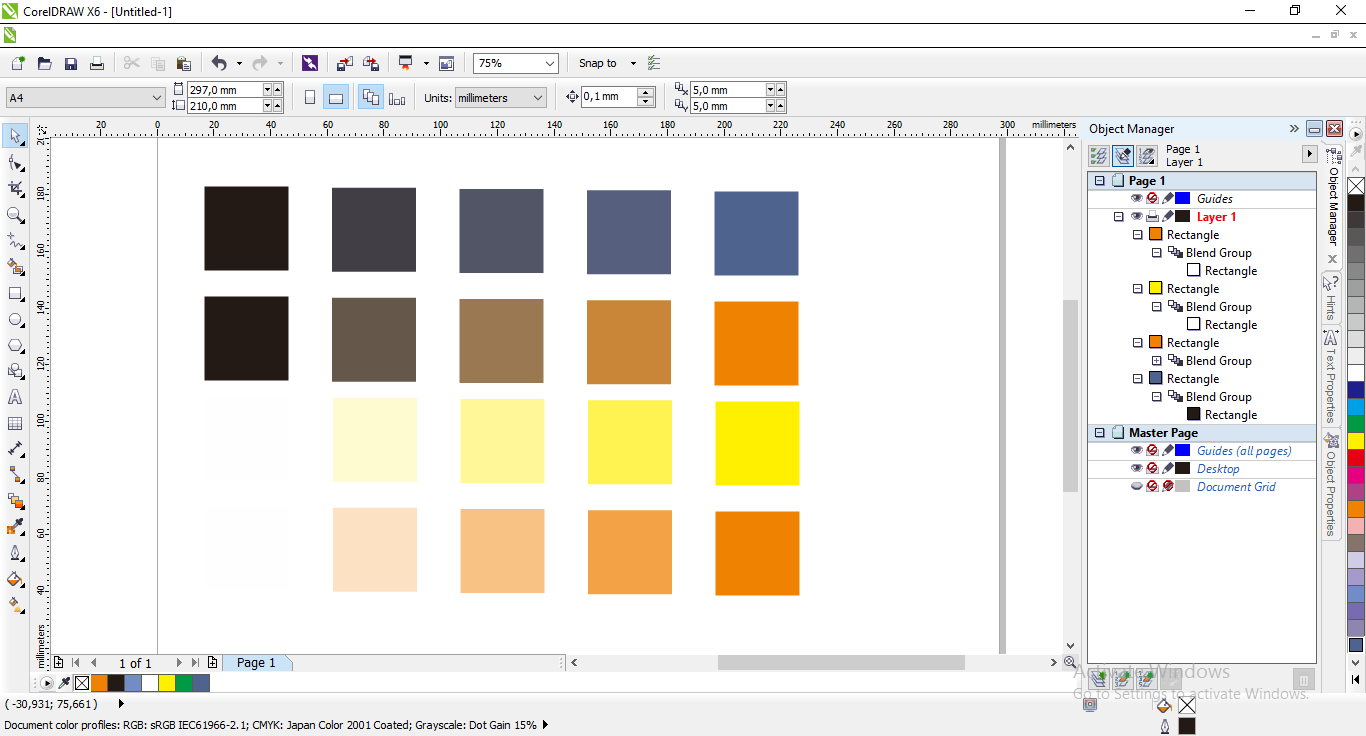
Task: Open the Fill tool
Action: click(x=15, y=580)
